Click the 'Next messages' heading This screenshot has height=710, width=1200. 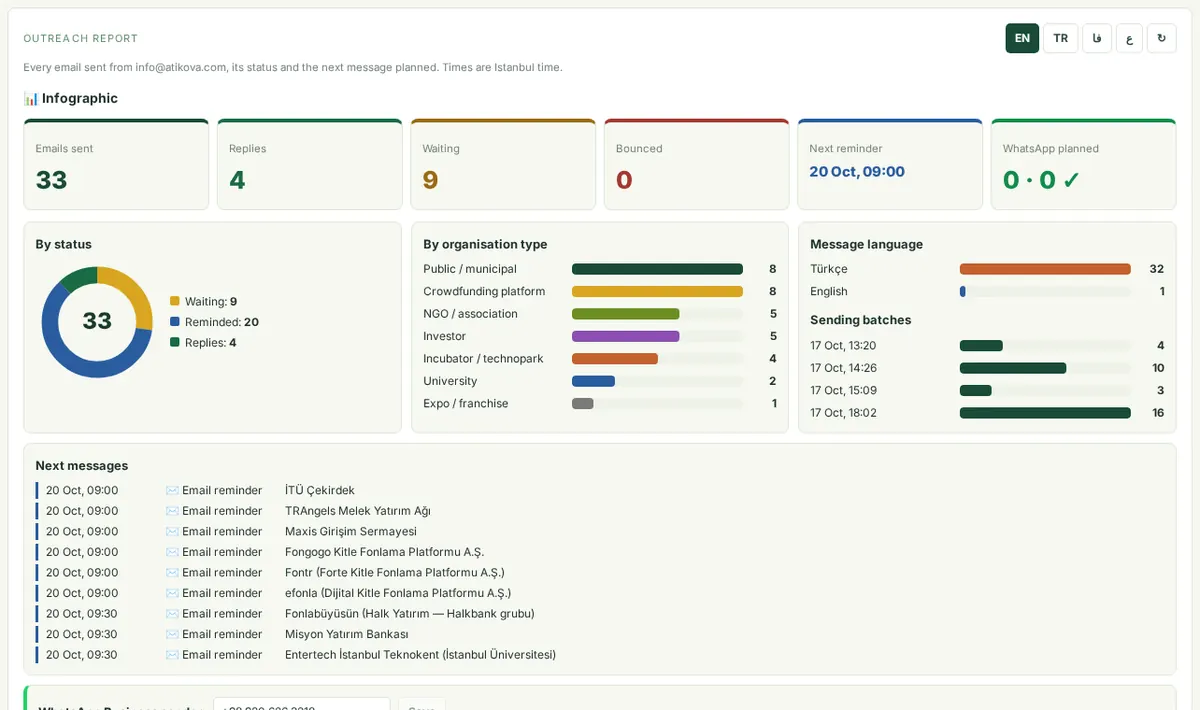pos(82,466)
